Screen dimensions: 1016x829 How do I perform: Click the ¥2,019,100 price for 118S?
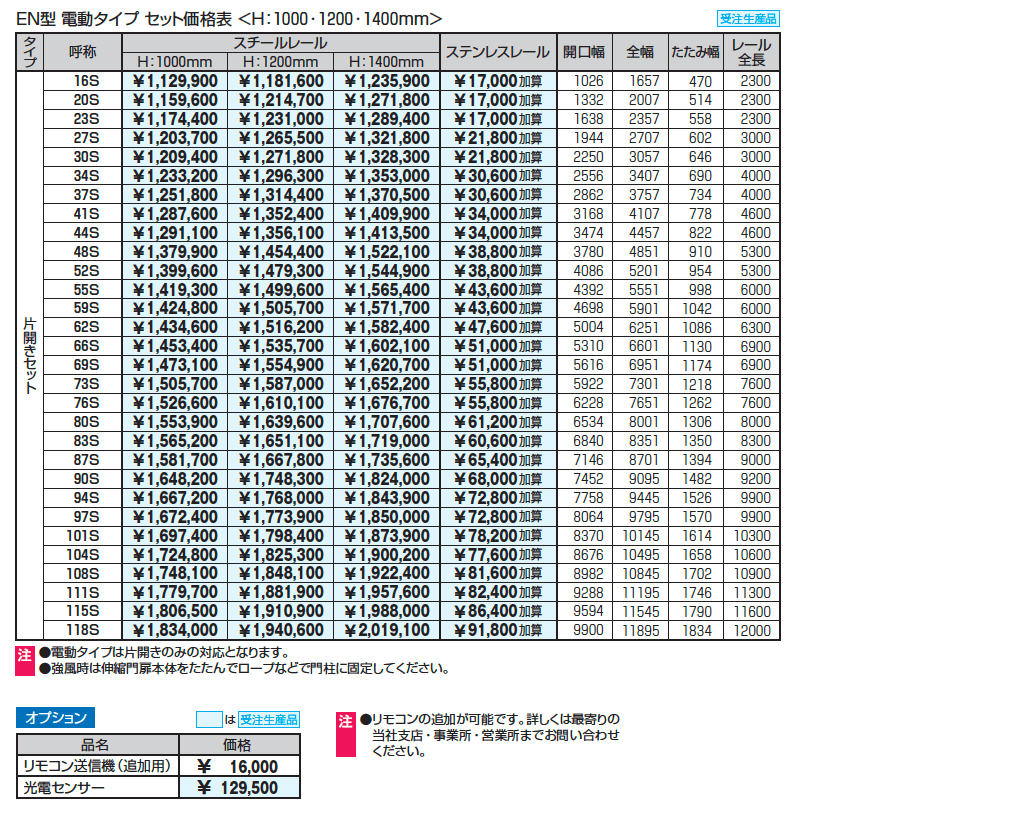[x=387, y=630]
